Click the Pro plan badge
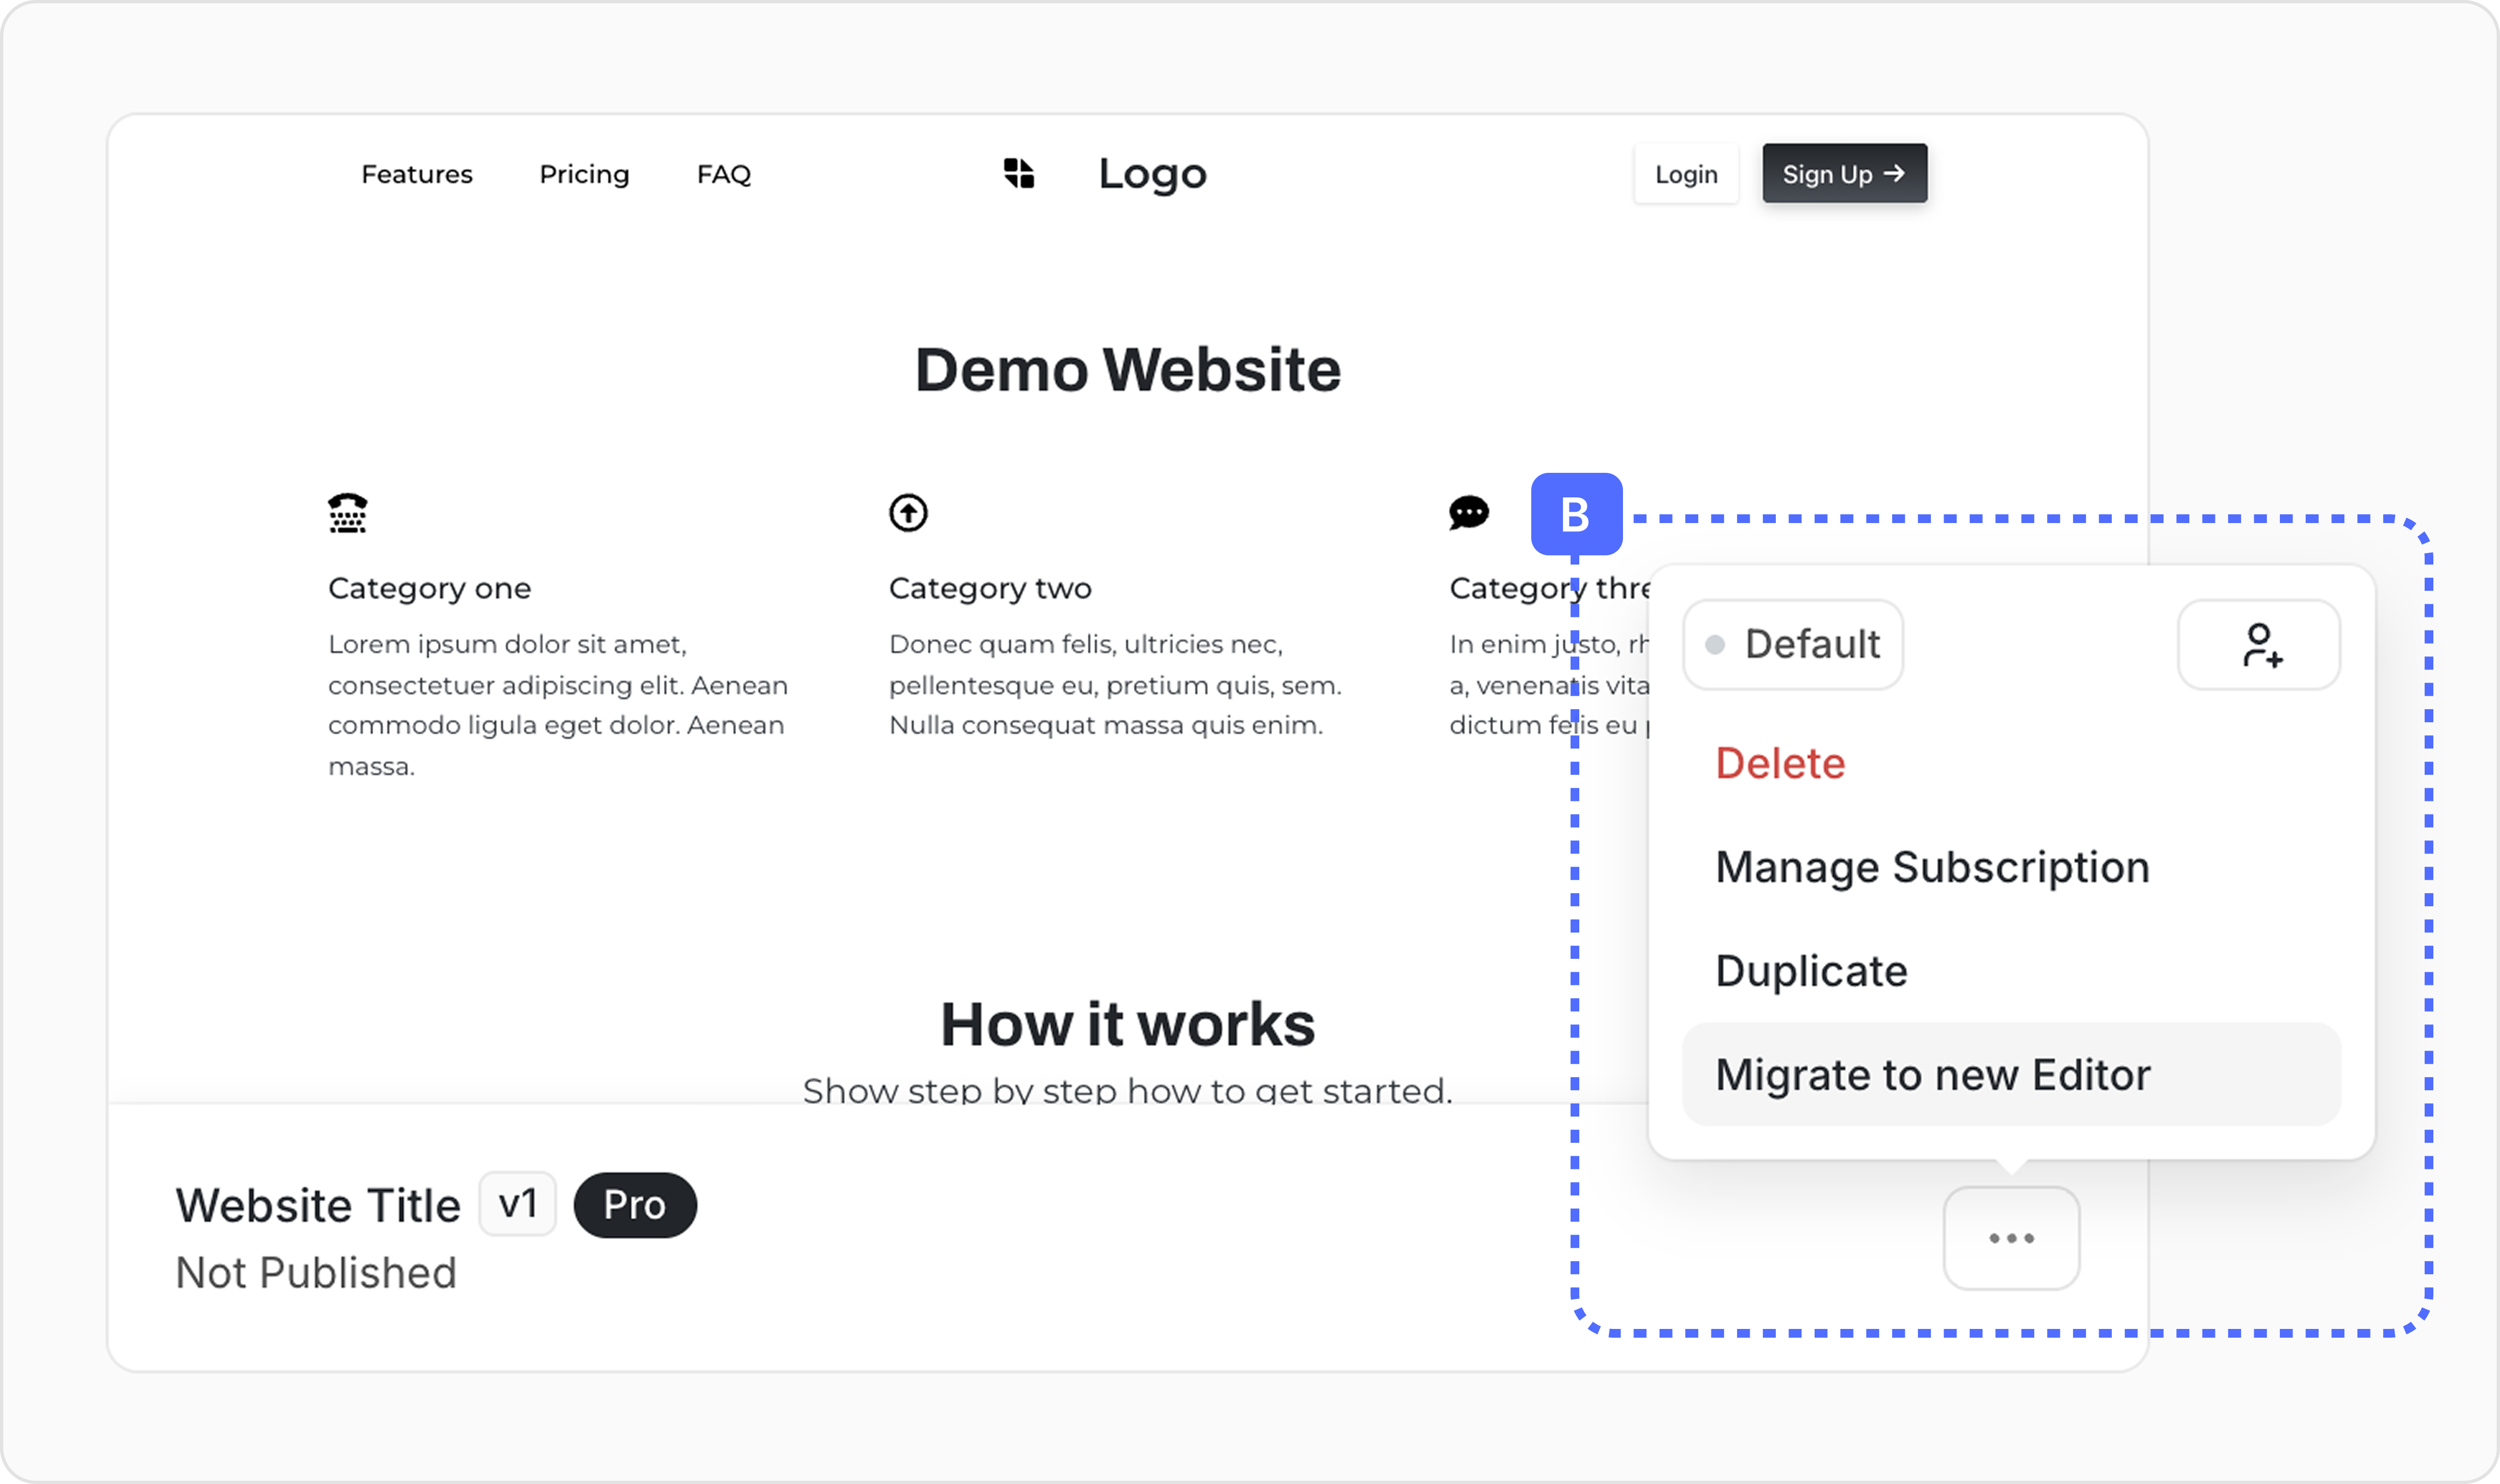The image size is (2500, 1484). pyautogui.click(x=634, y=1205)
